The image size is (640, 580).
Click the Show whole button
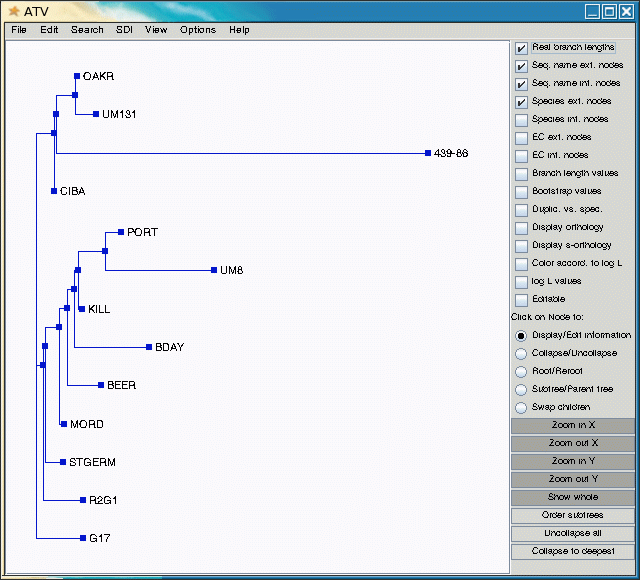tap(572, 497)
